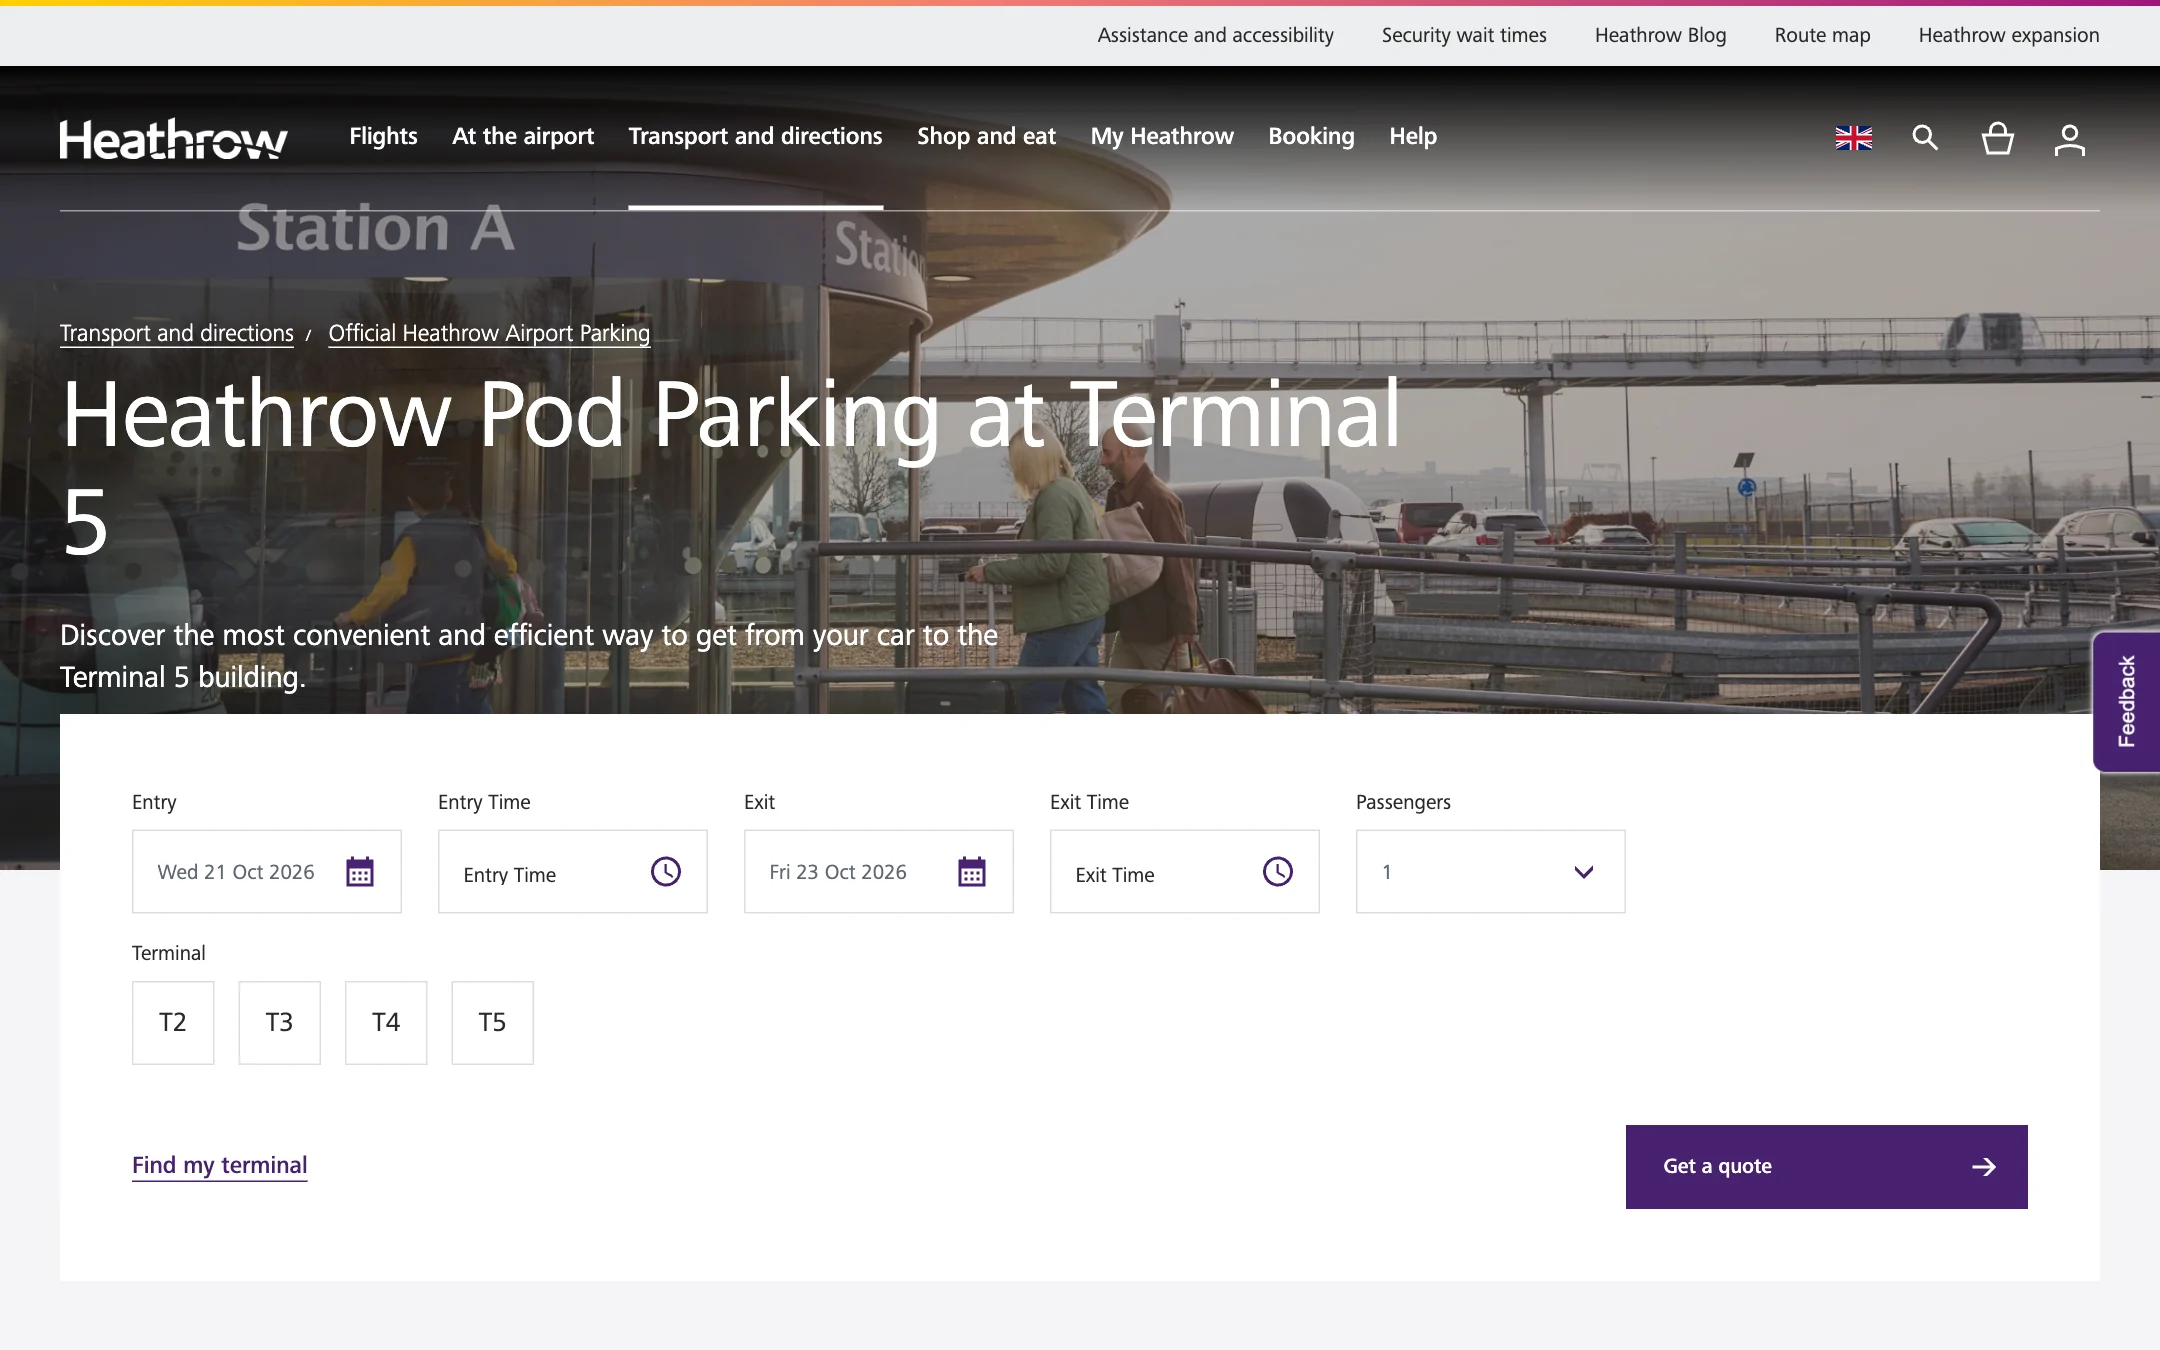Open the Exit Time picker field
The height and width of the screenshot is (1350, 2160).
click(1185, 872)
